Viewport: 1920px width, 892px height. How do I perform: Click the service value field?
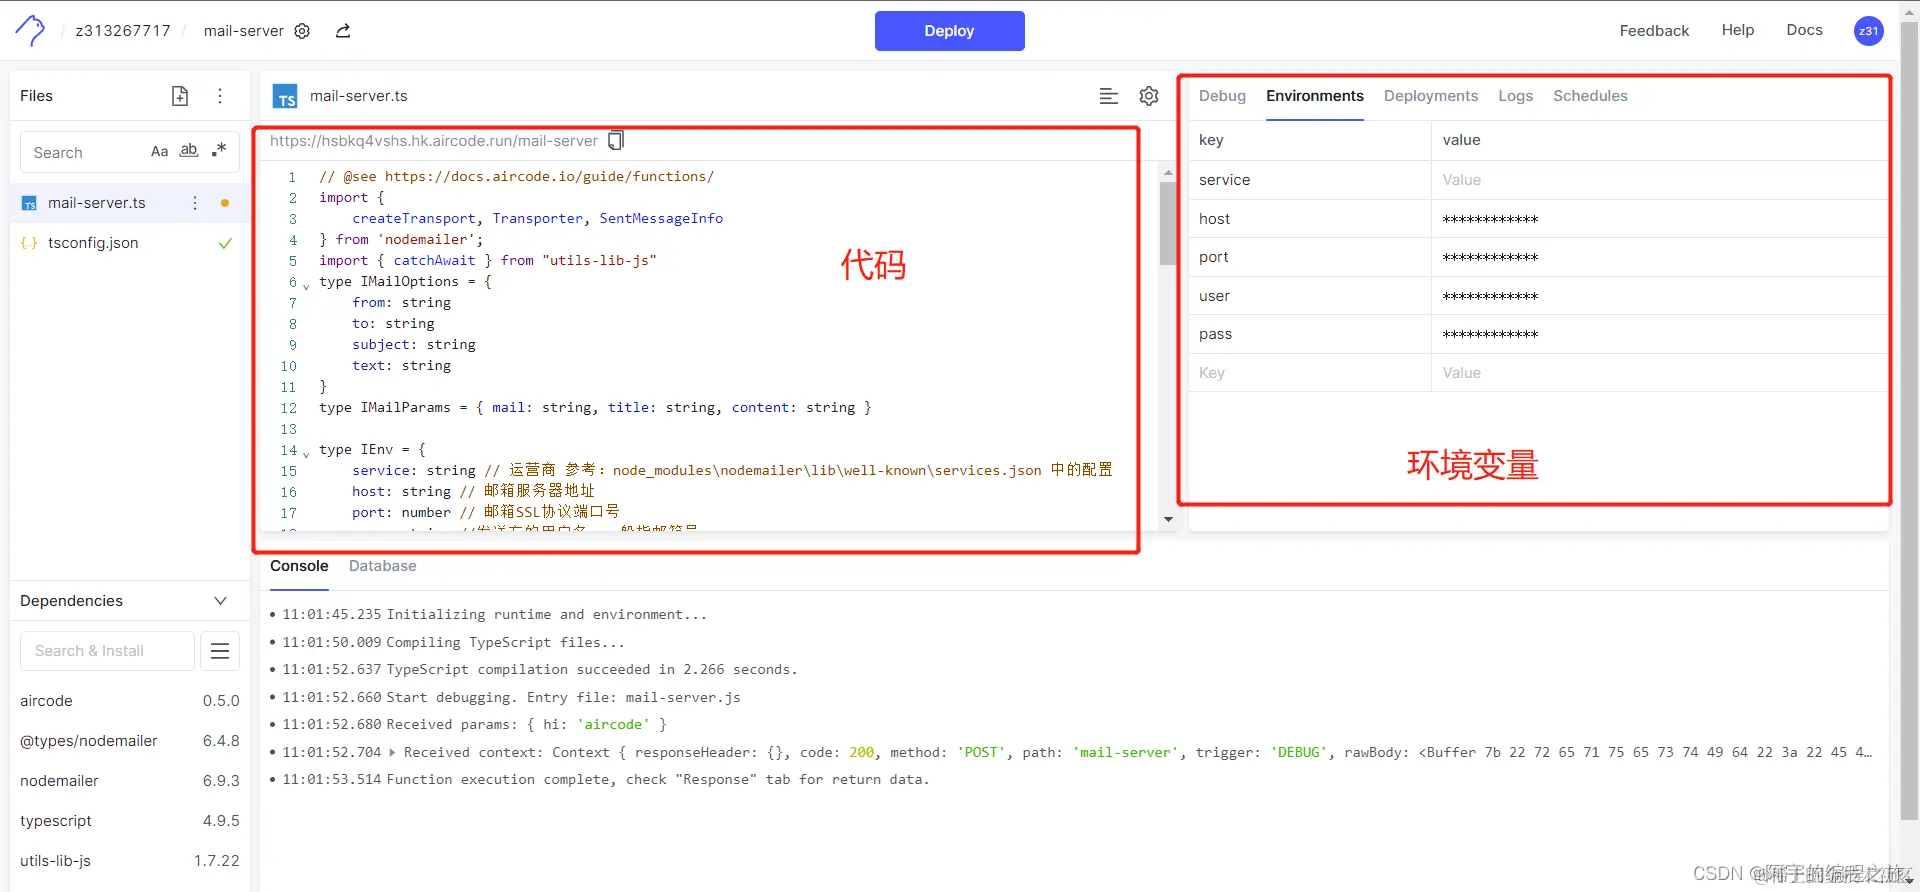[x=1659, y=180]
